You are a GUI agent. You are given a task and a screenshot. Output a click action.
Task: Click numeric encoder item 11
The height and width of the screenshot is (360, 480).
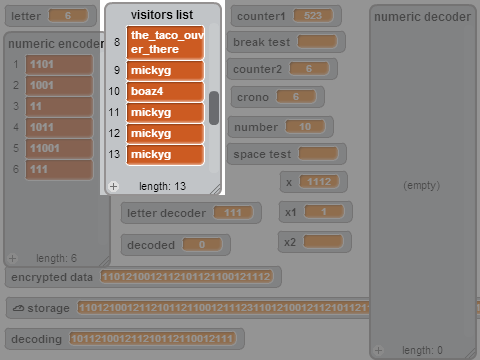click(x=59, y=106)
